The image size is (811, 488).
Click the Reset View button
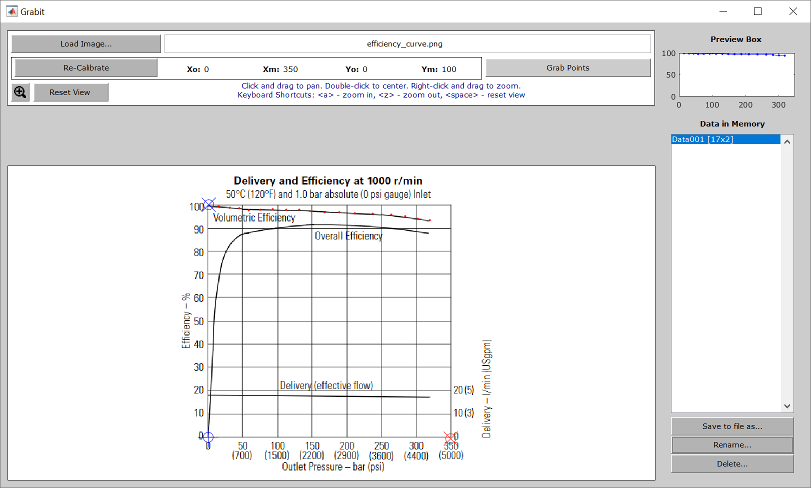pyautogui.click(x=71, y=93)
